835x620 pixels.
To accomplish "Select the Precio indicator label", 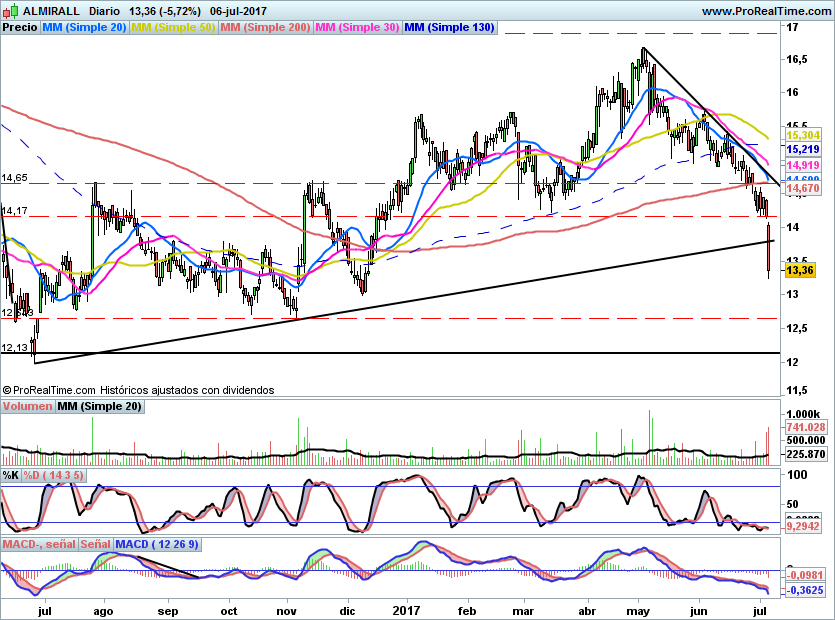I will click(20, 28).
